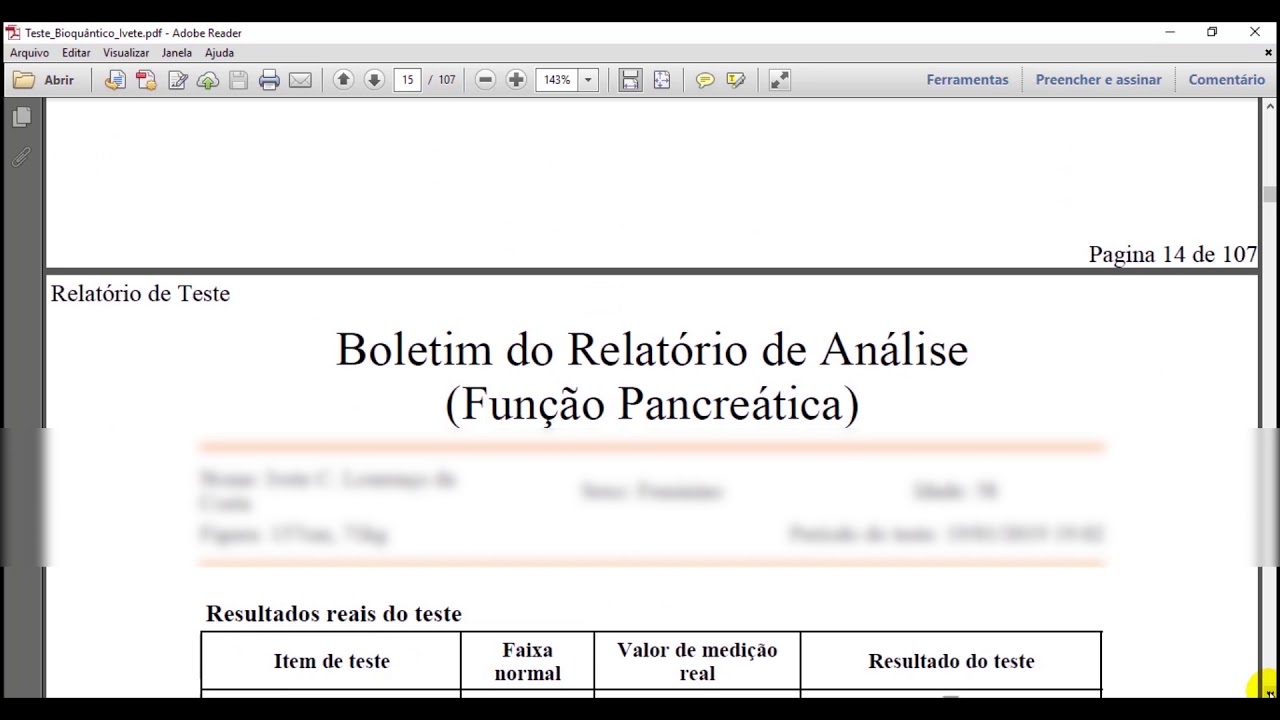Open the Ajuda menu

click(x=219, y=53)
